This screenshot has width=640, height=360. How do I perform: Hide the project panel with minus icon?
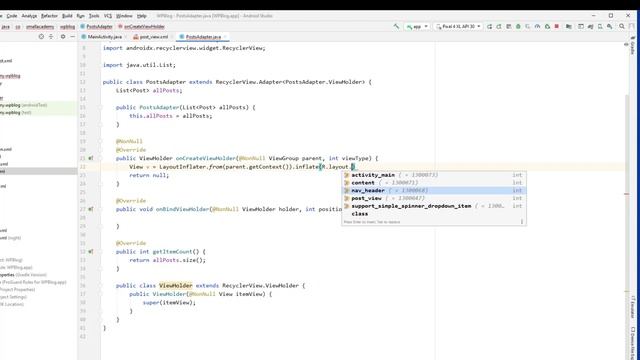pyautogui.click(x=72, y=37)
